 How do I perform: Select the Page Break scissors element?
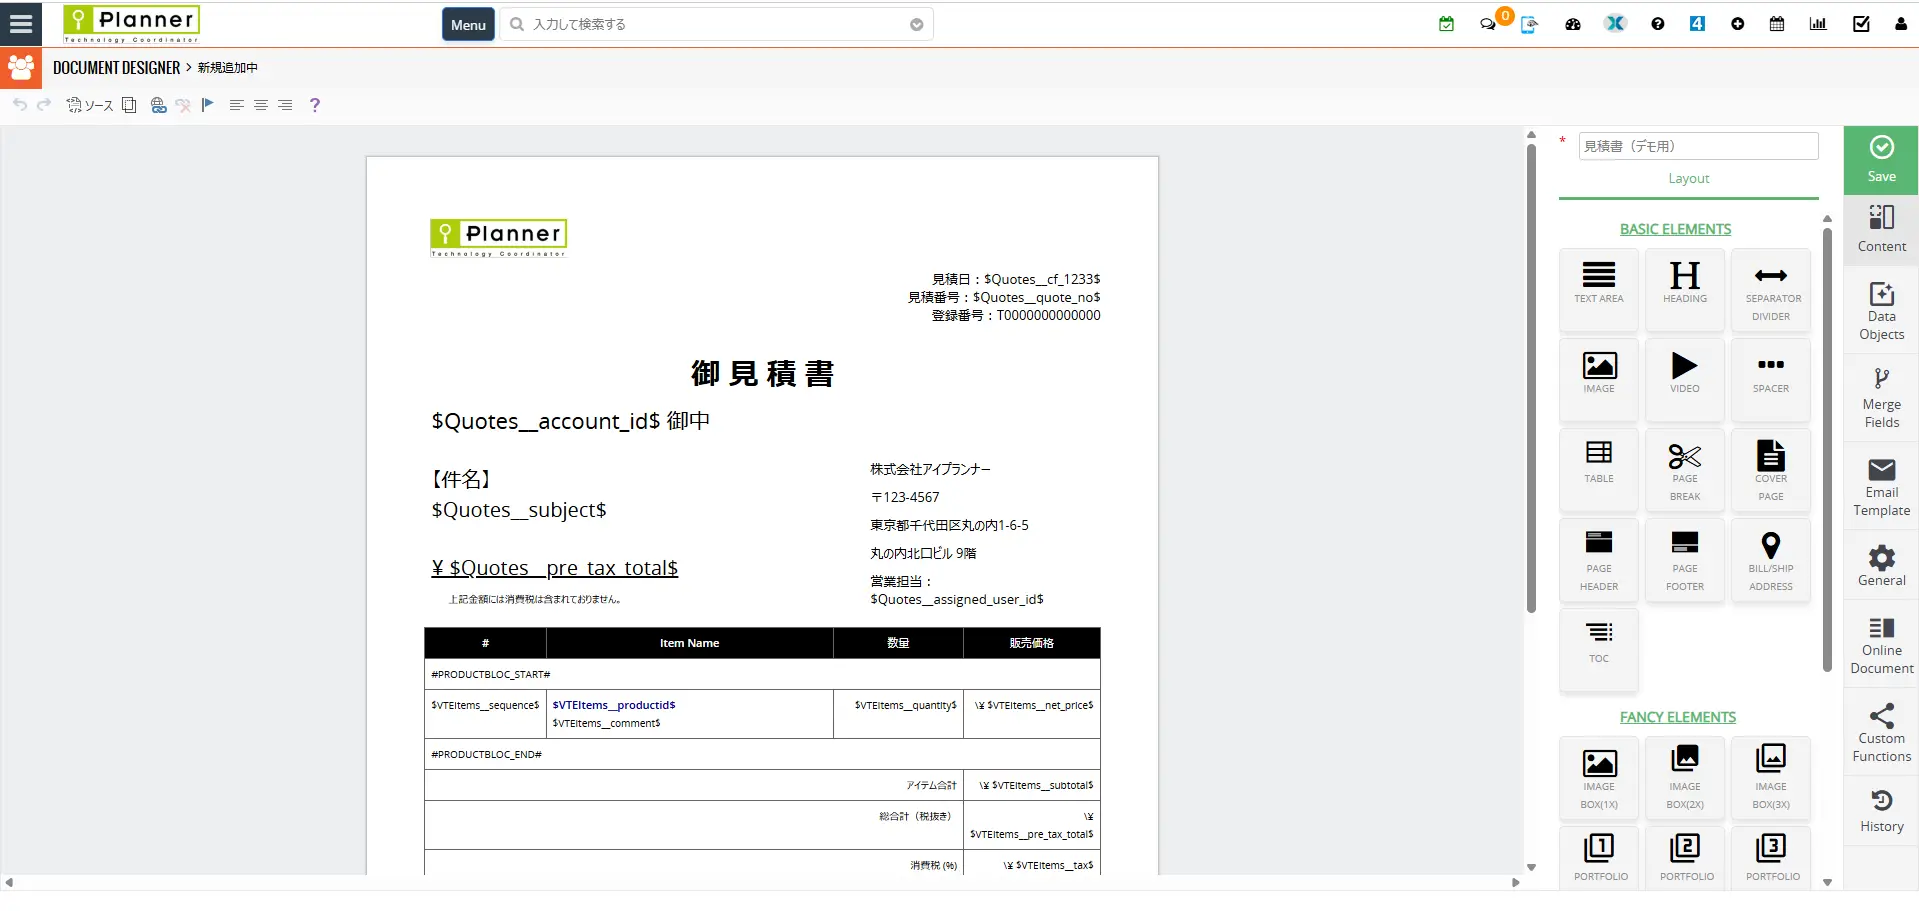pos(1685,471)
